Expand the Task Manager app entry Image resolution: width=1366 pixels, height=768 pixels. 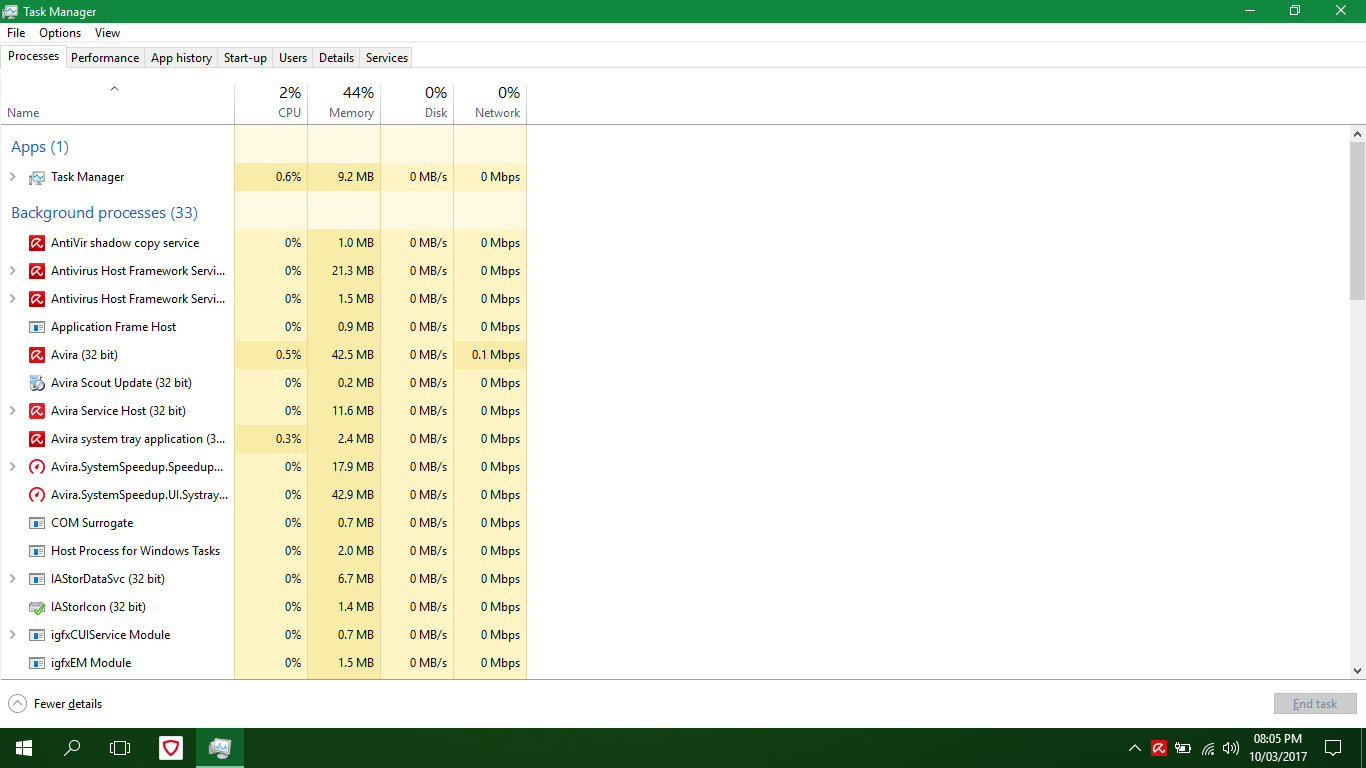[x=13, y=177]
